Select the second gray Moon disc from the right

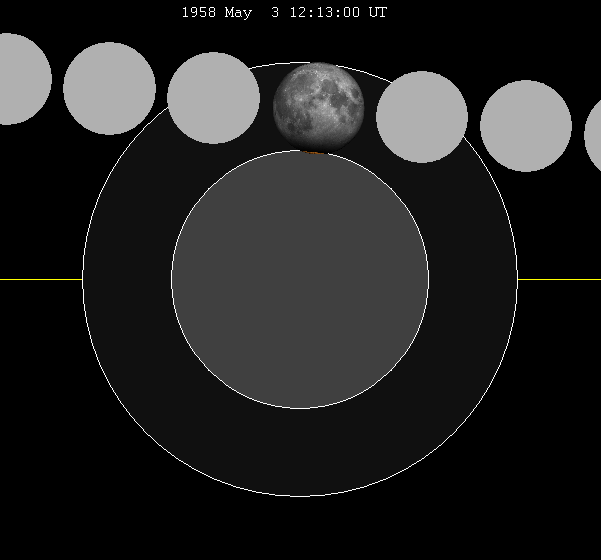pyautogui.click(x=525, y=126)
